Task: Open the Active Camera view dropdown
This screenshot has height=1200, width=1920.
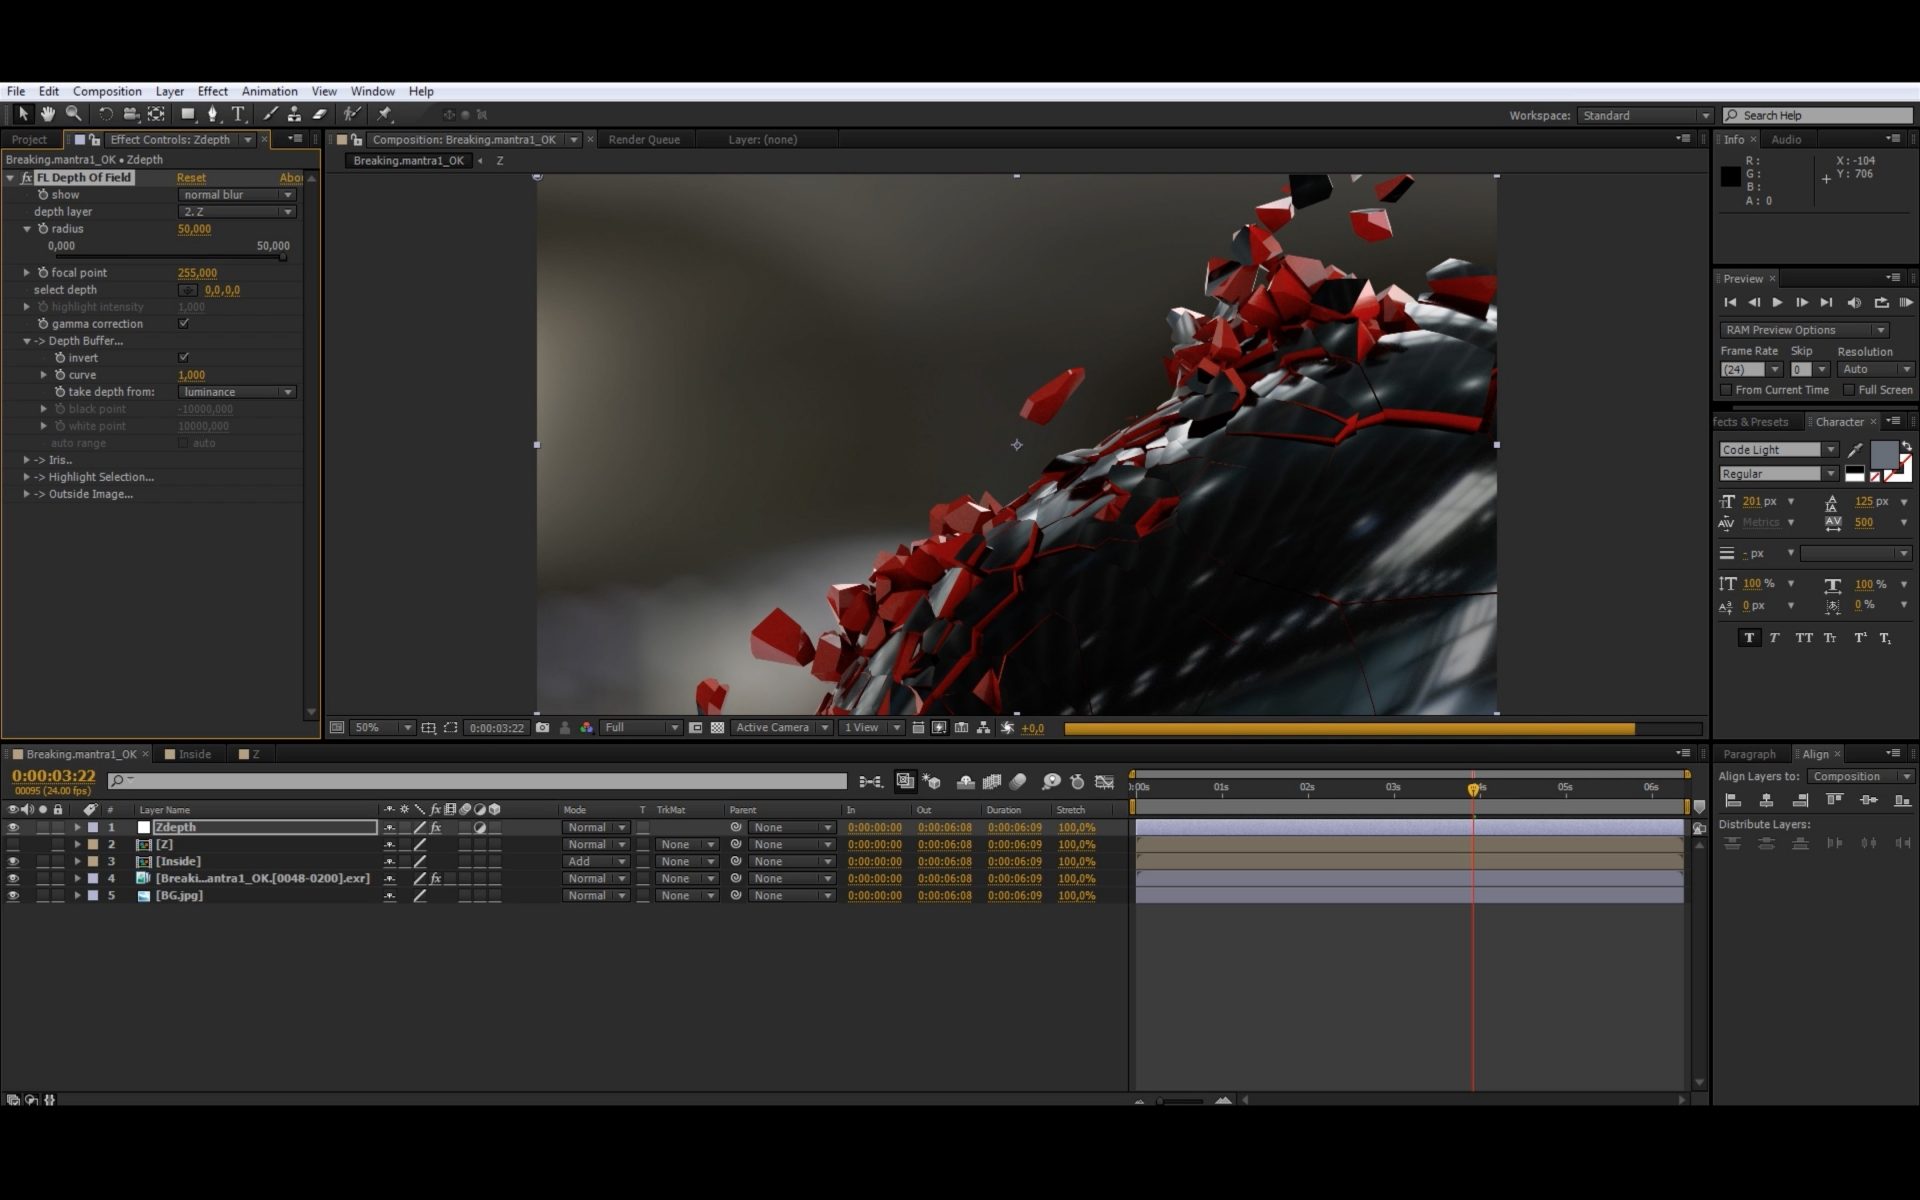Action: pos(782,728)
